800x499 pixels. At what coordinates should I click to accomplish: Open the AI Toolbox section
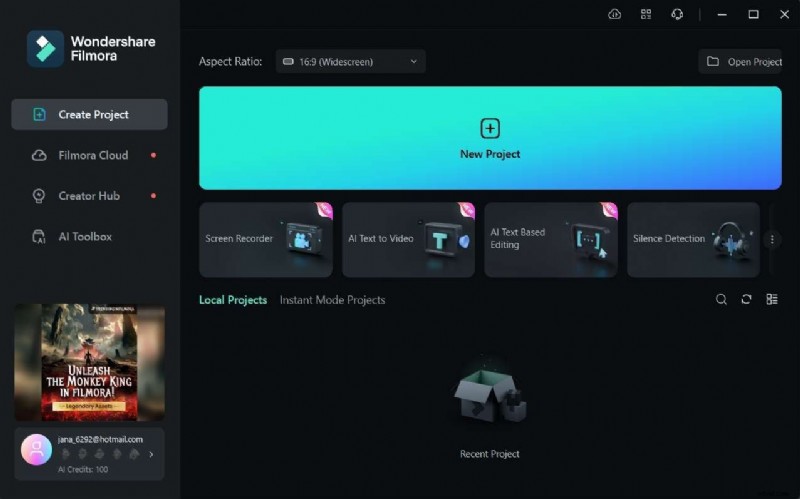coord(85,237)
